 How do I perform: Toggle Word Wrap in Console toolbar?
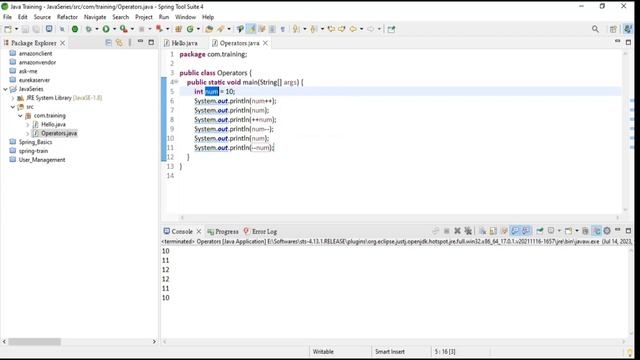(504, 231)
